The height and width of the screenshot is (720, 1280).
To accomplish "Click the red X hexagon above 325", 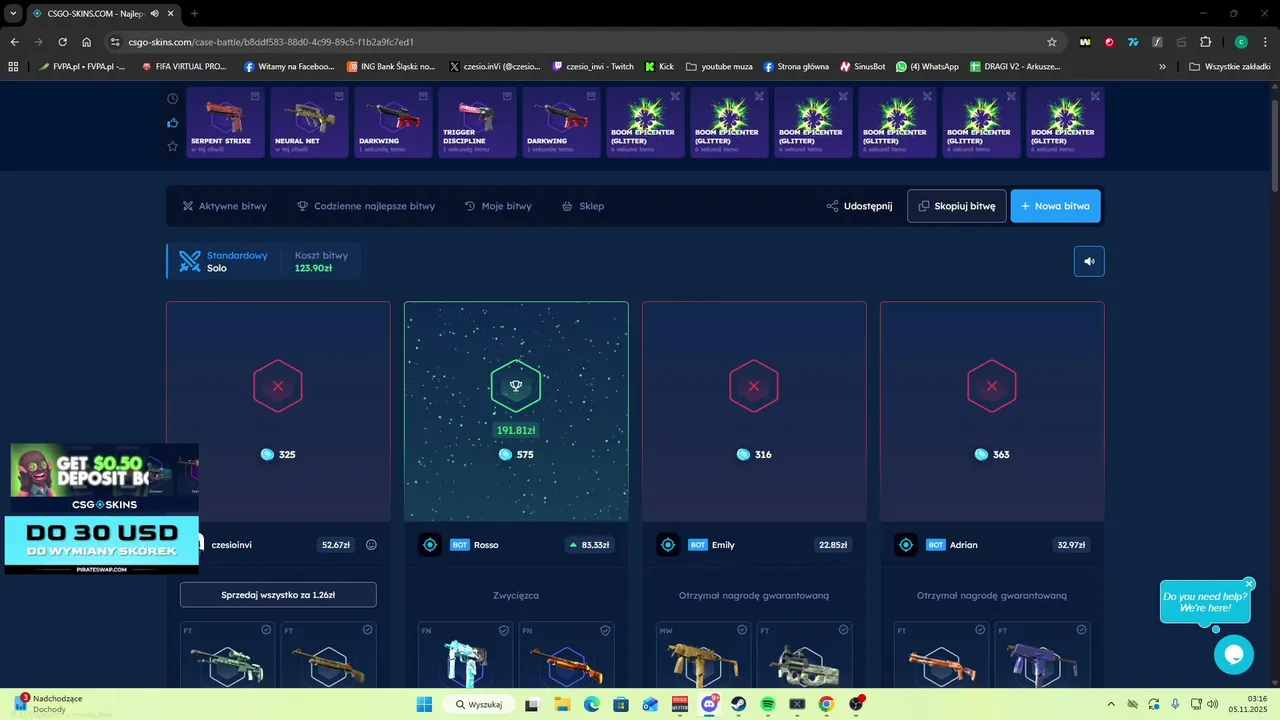I will (x=278, y=386).
